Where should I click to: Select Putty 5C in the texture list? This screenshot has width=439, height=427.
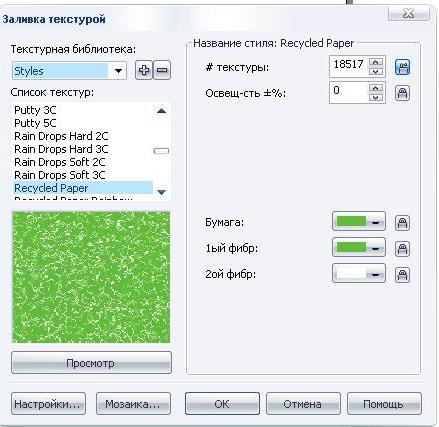[x=83, y=123]
